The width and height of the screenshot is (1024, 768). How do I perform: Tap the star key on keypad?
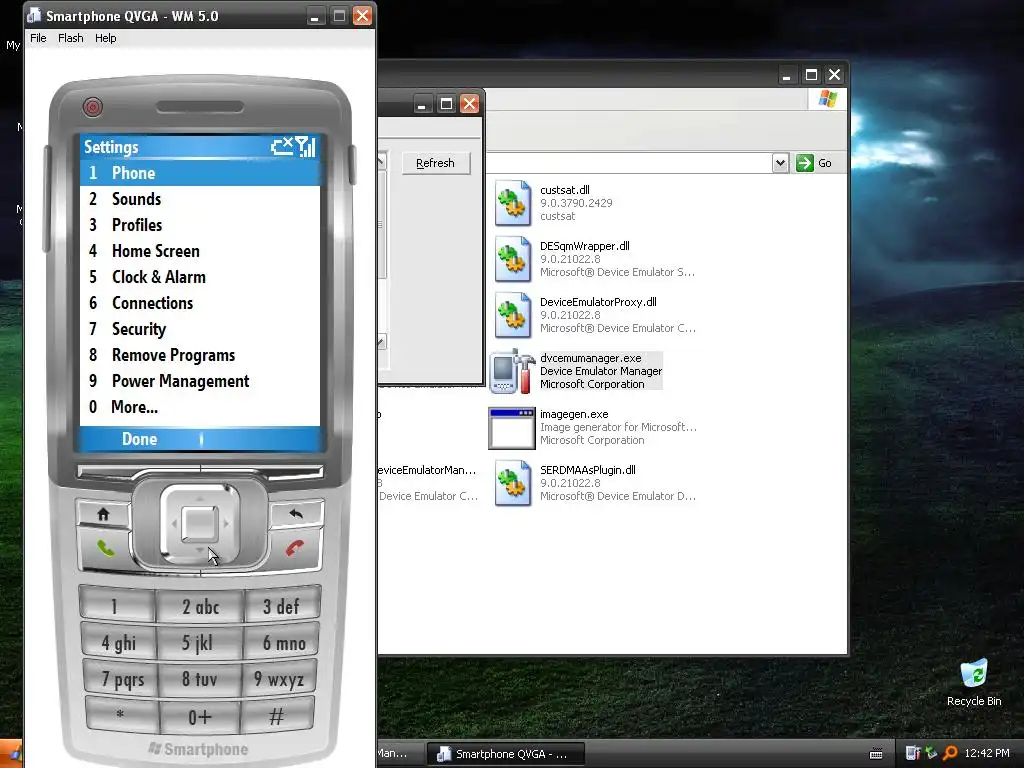(x=121, y=714)
